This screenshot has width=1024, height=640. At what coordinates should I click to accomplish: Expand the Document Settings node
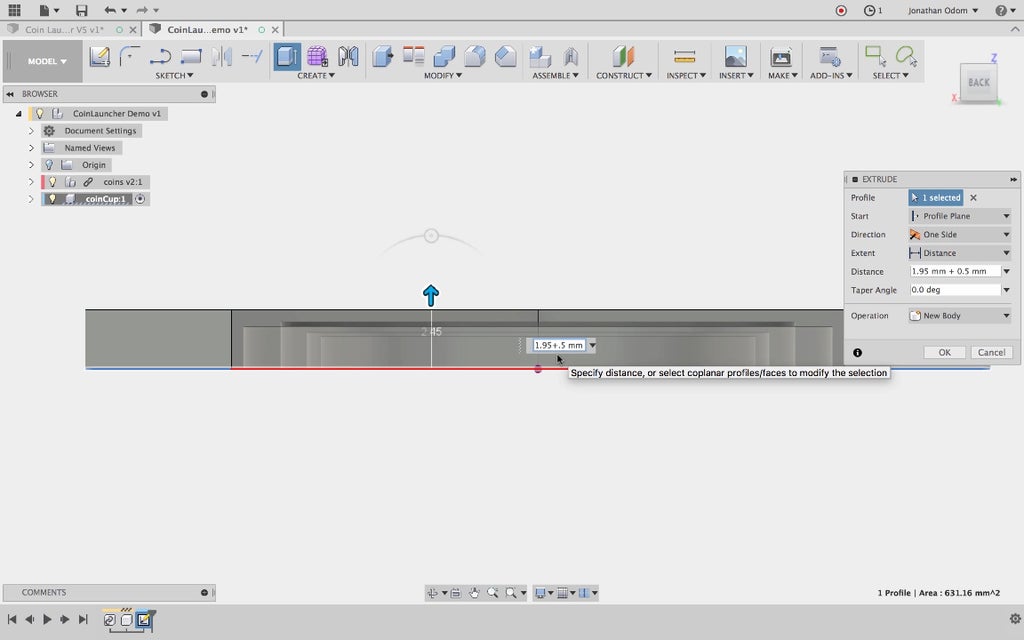(x=31, y=131)
